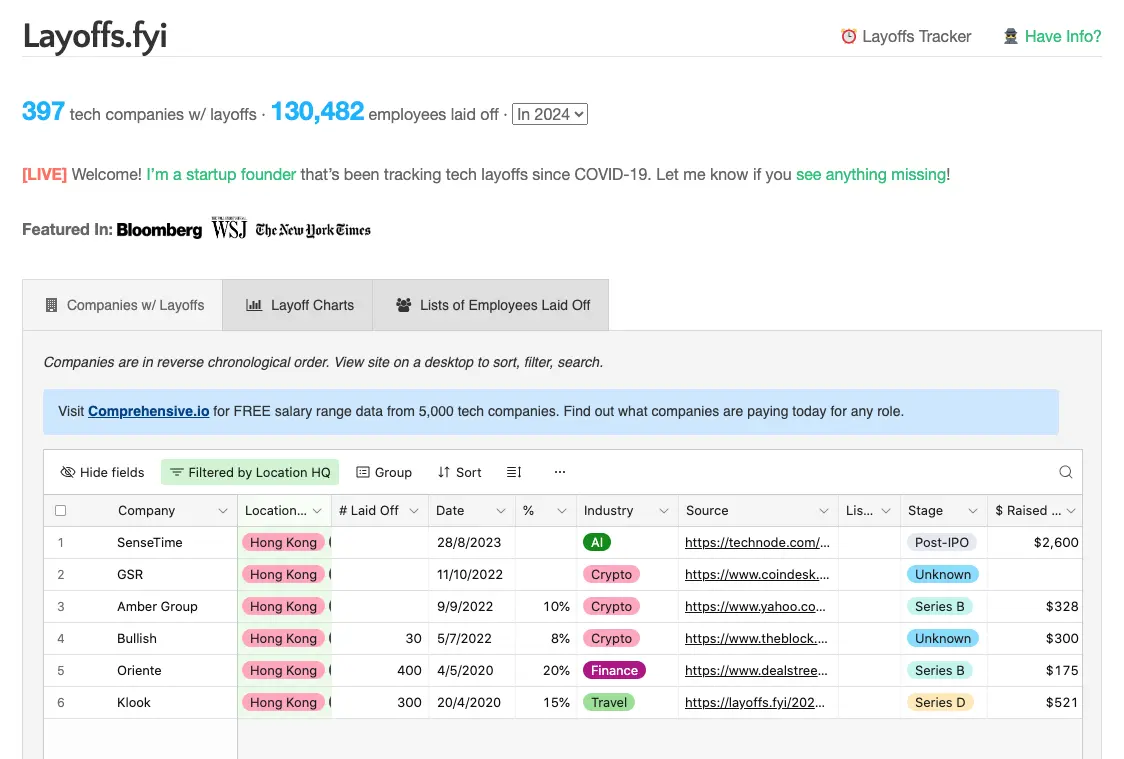
Task: Click the Bloomberg logo
Action: [159, 230]
